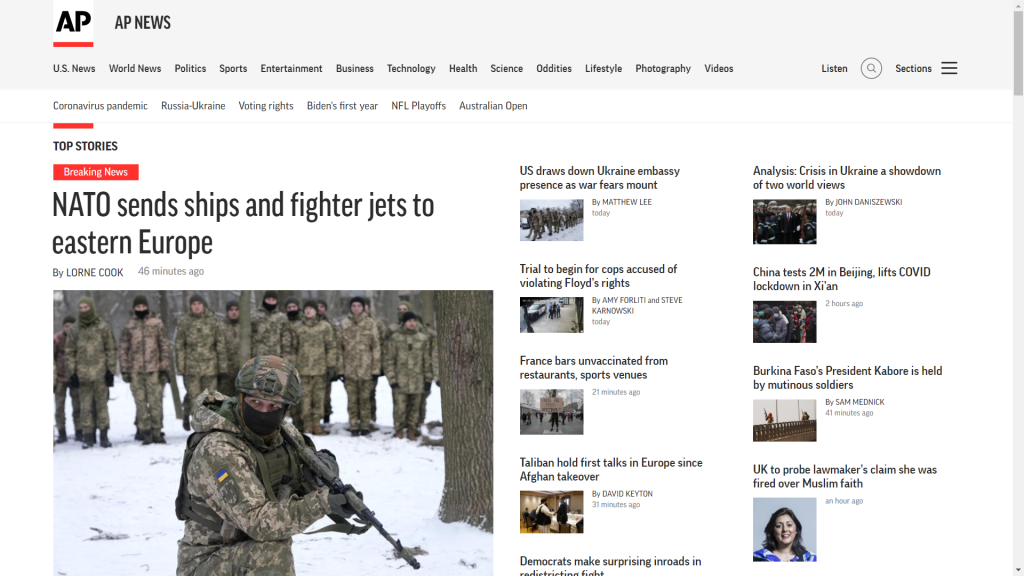The image size is (1024, 576).
Task: Open search using the magnifying glass icon
Action: [870, 68]
